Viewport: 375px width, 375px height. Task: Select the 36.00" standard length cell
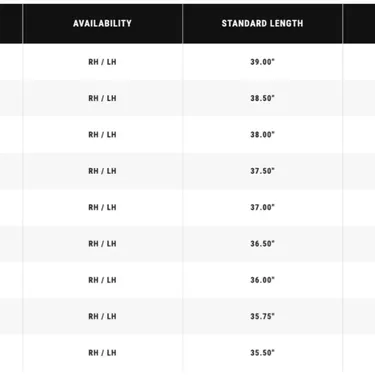262,280
